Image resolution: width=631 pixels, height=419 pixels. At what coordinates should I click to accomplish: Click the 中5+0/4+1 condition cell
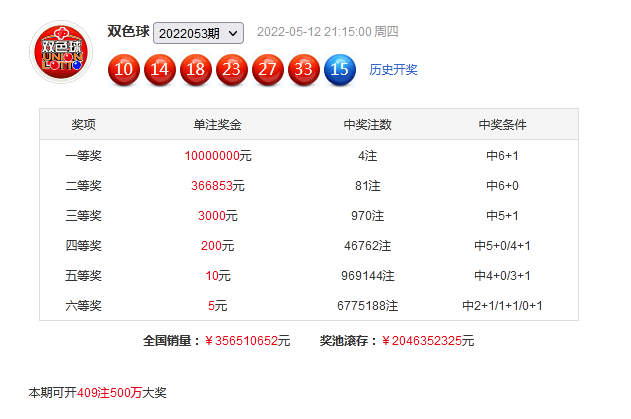coord(502,246)
